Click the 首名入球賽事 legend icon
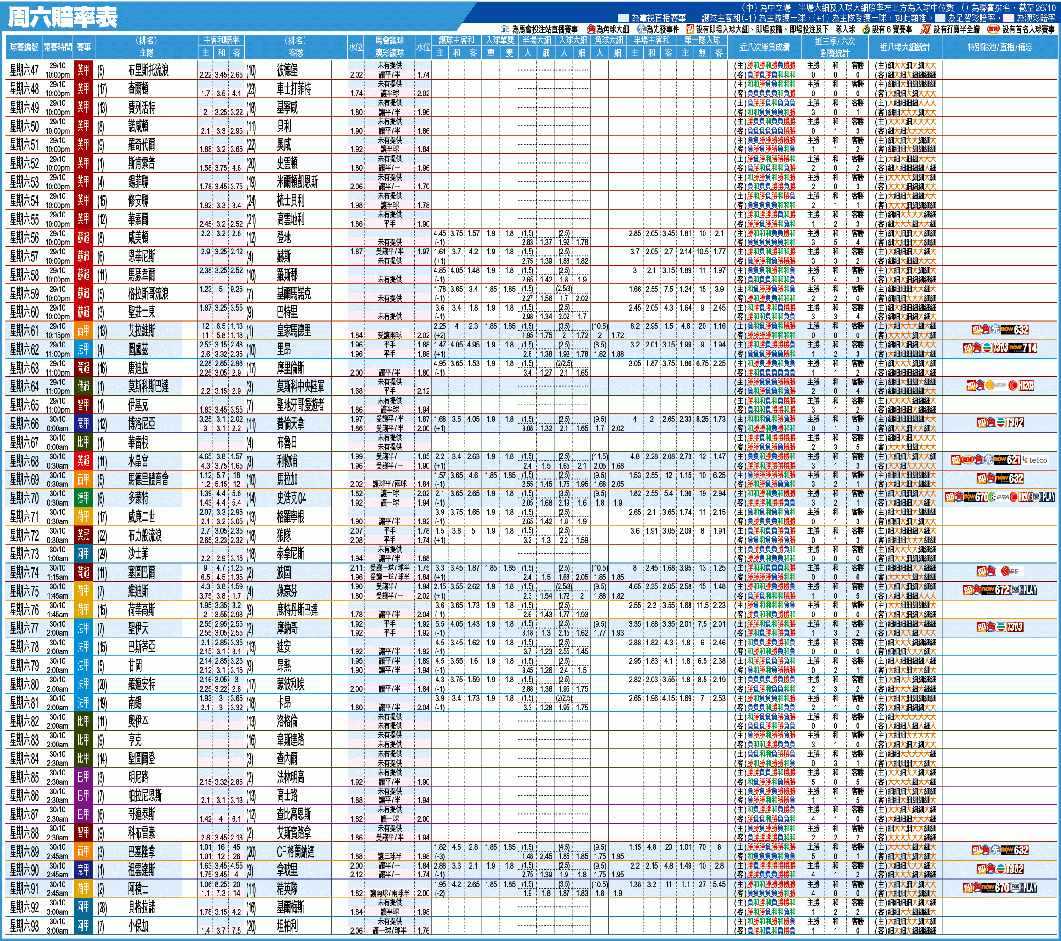The width and height of the screenshot is (1061, 941). click(x=993, y=29)
